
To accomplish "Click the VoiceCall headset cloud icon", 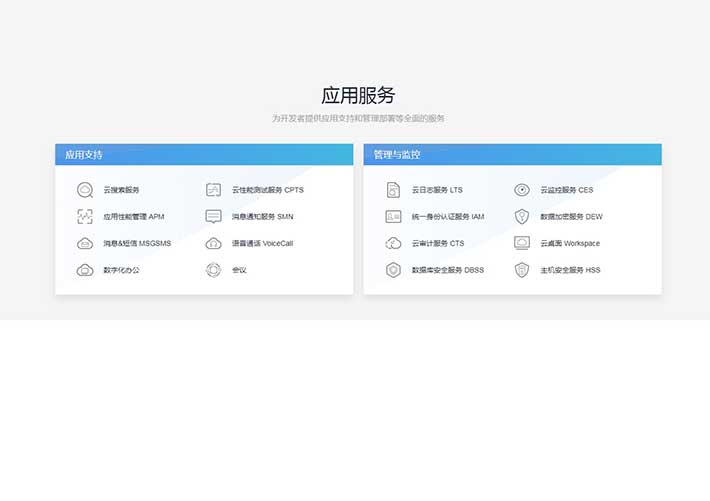I will point(213,243).
